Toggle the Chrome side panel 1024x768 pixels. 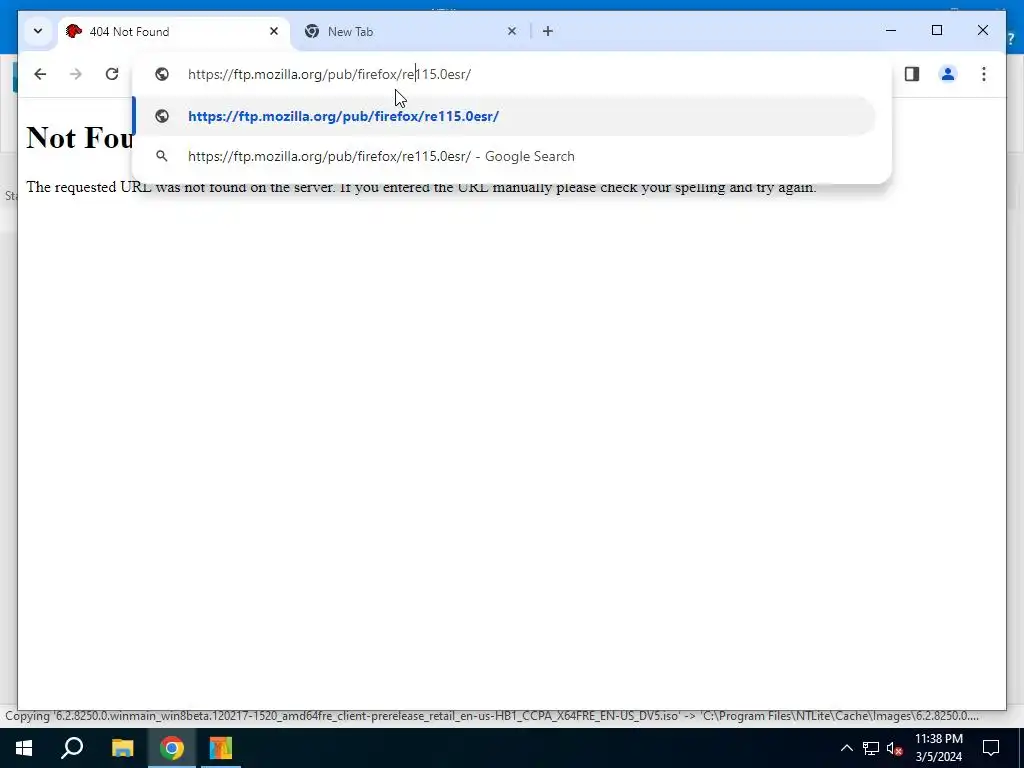click(x=912, y=74)
